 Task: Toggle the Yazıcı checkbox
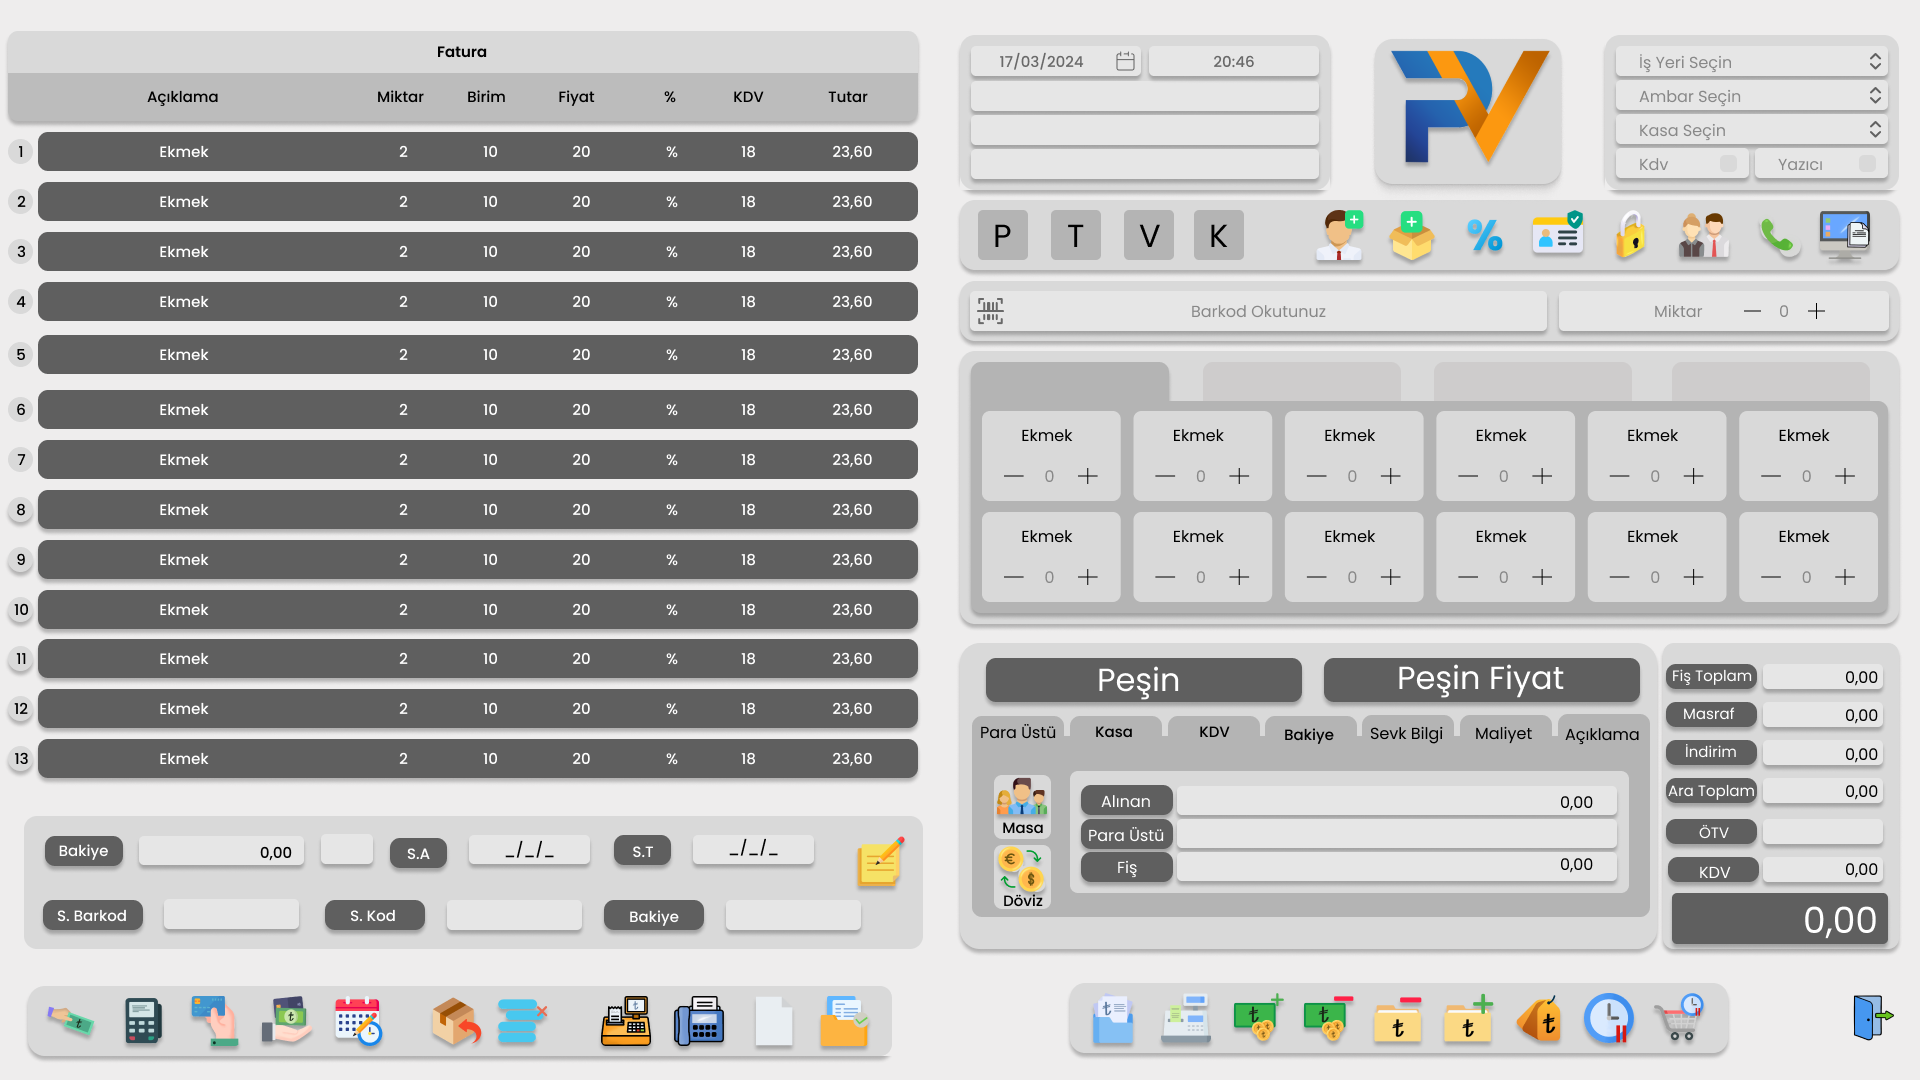click(1866, 164)
